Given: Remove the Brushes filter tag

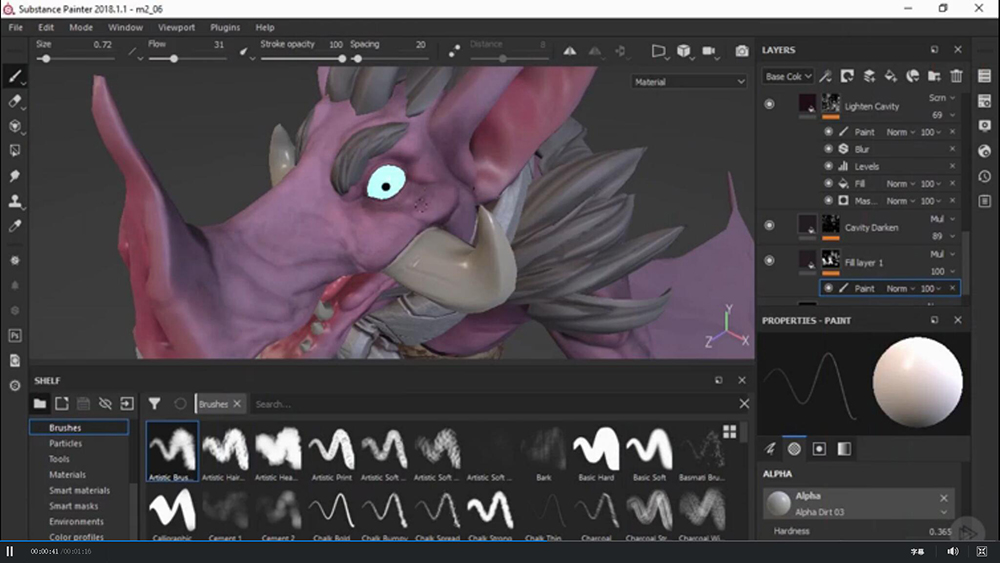Looking at the screenshot, I should [x=237, y=404].
